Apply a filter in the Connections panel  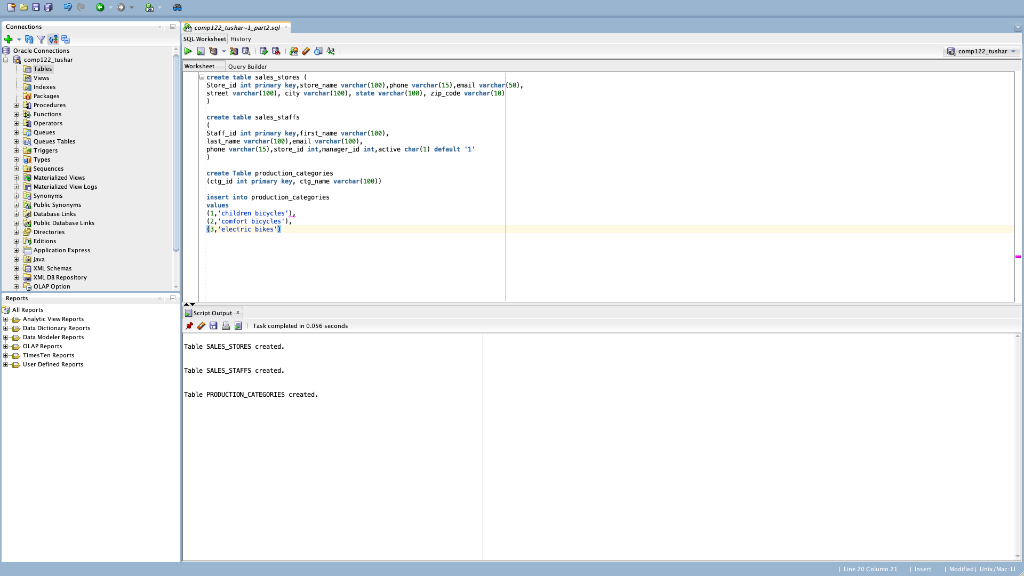click(40, 39)
